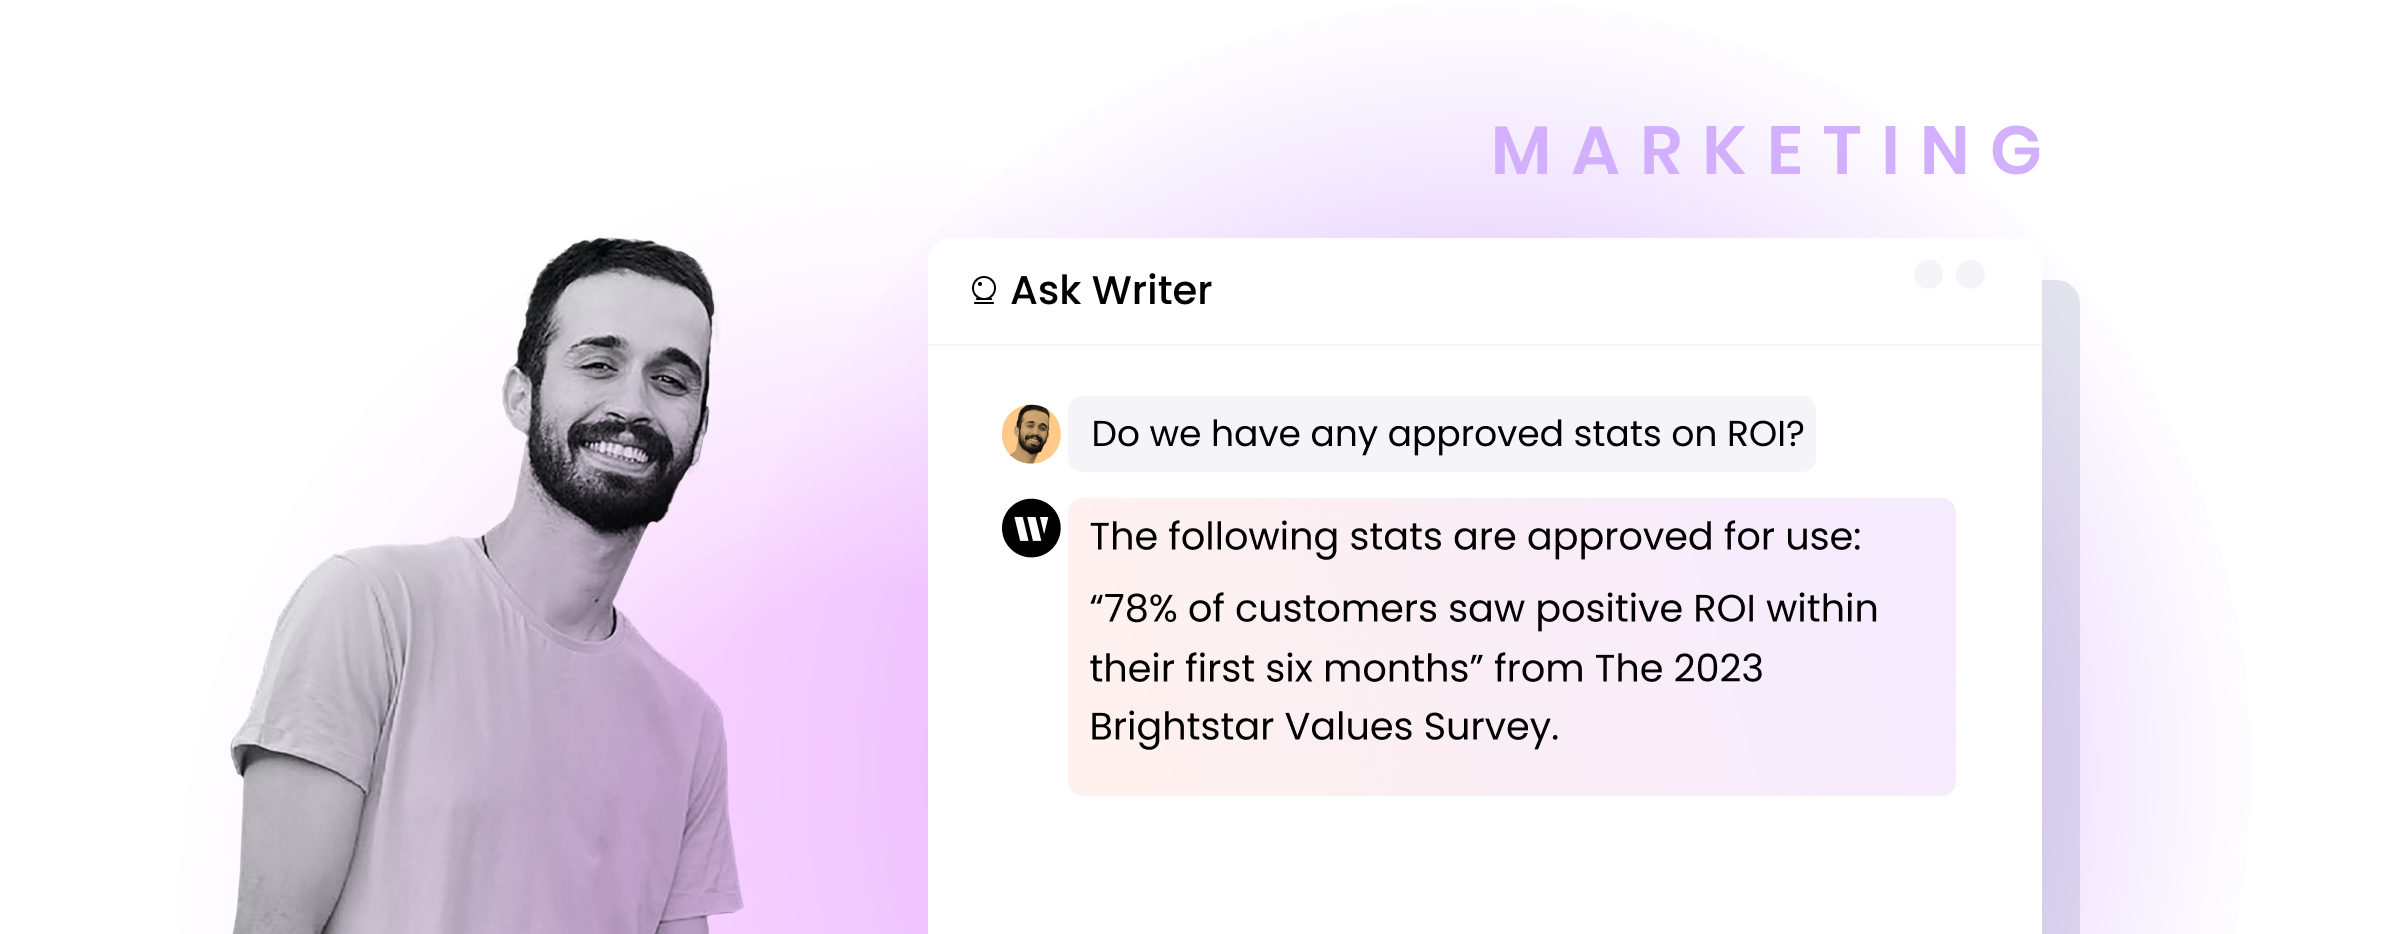
Task: Select the Ask Writer panel title
Action: point(1111,291)
